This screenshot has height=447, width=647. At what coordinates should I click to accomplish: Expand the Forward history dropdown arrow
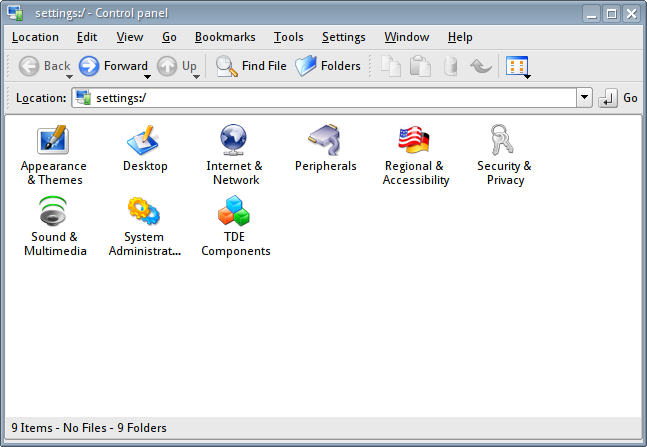(147, 77)
